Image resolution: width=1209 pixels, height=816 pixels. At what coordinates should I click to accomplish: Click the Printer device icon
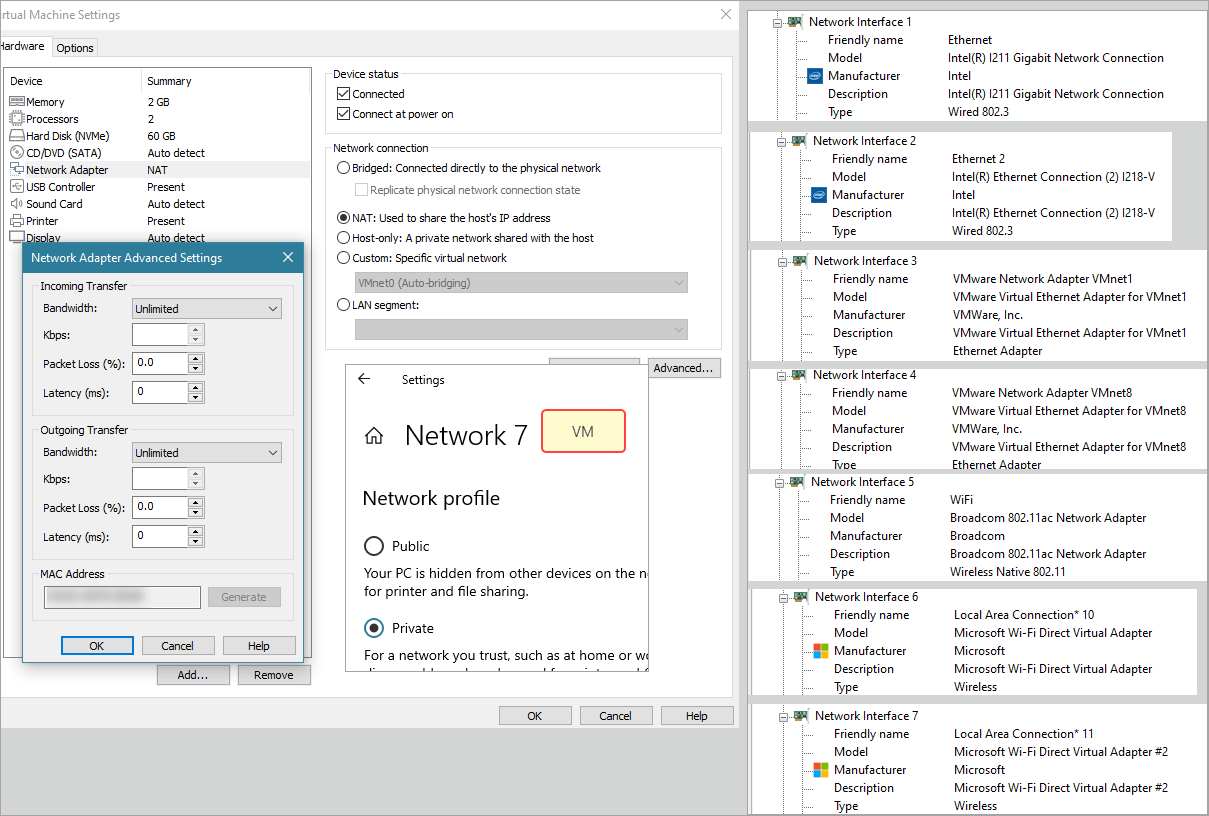pos(17,221)
